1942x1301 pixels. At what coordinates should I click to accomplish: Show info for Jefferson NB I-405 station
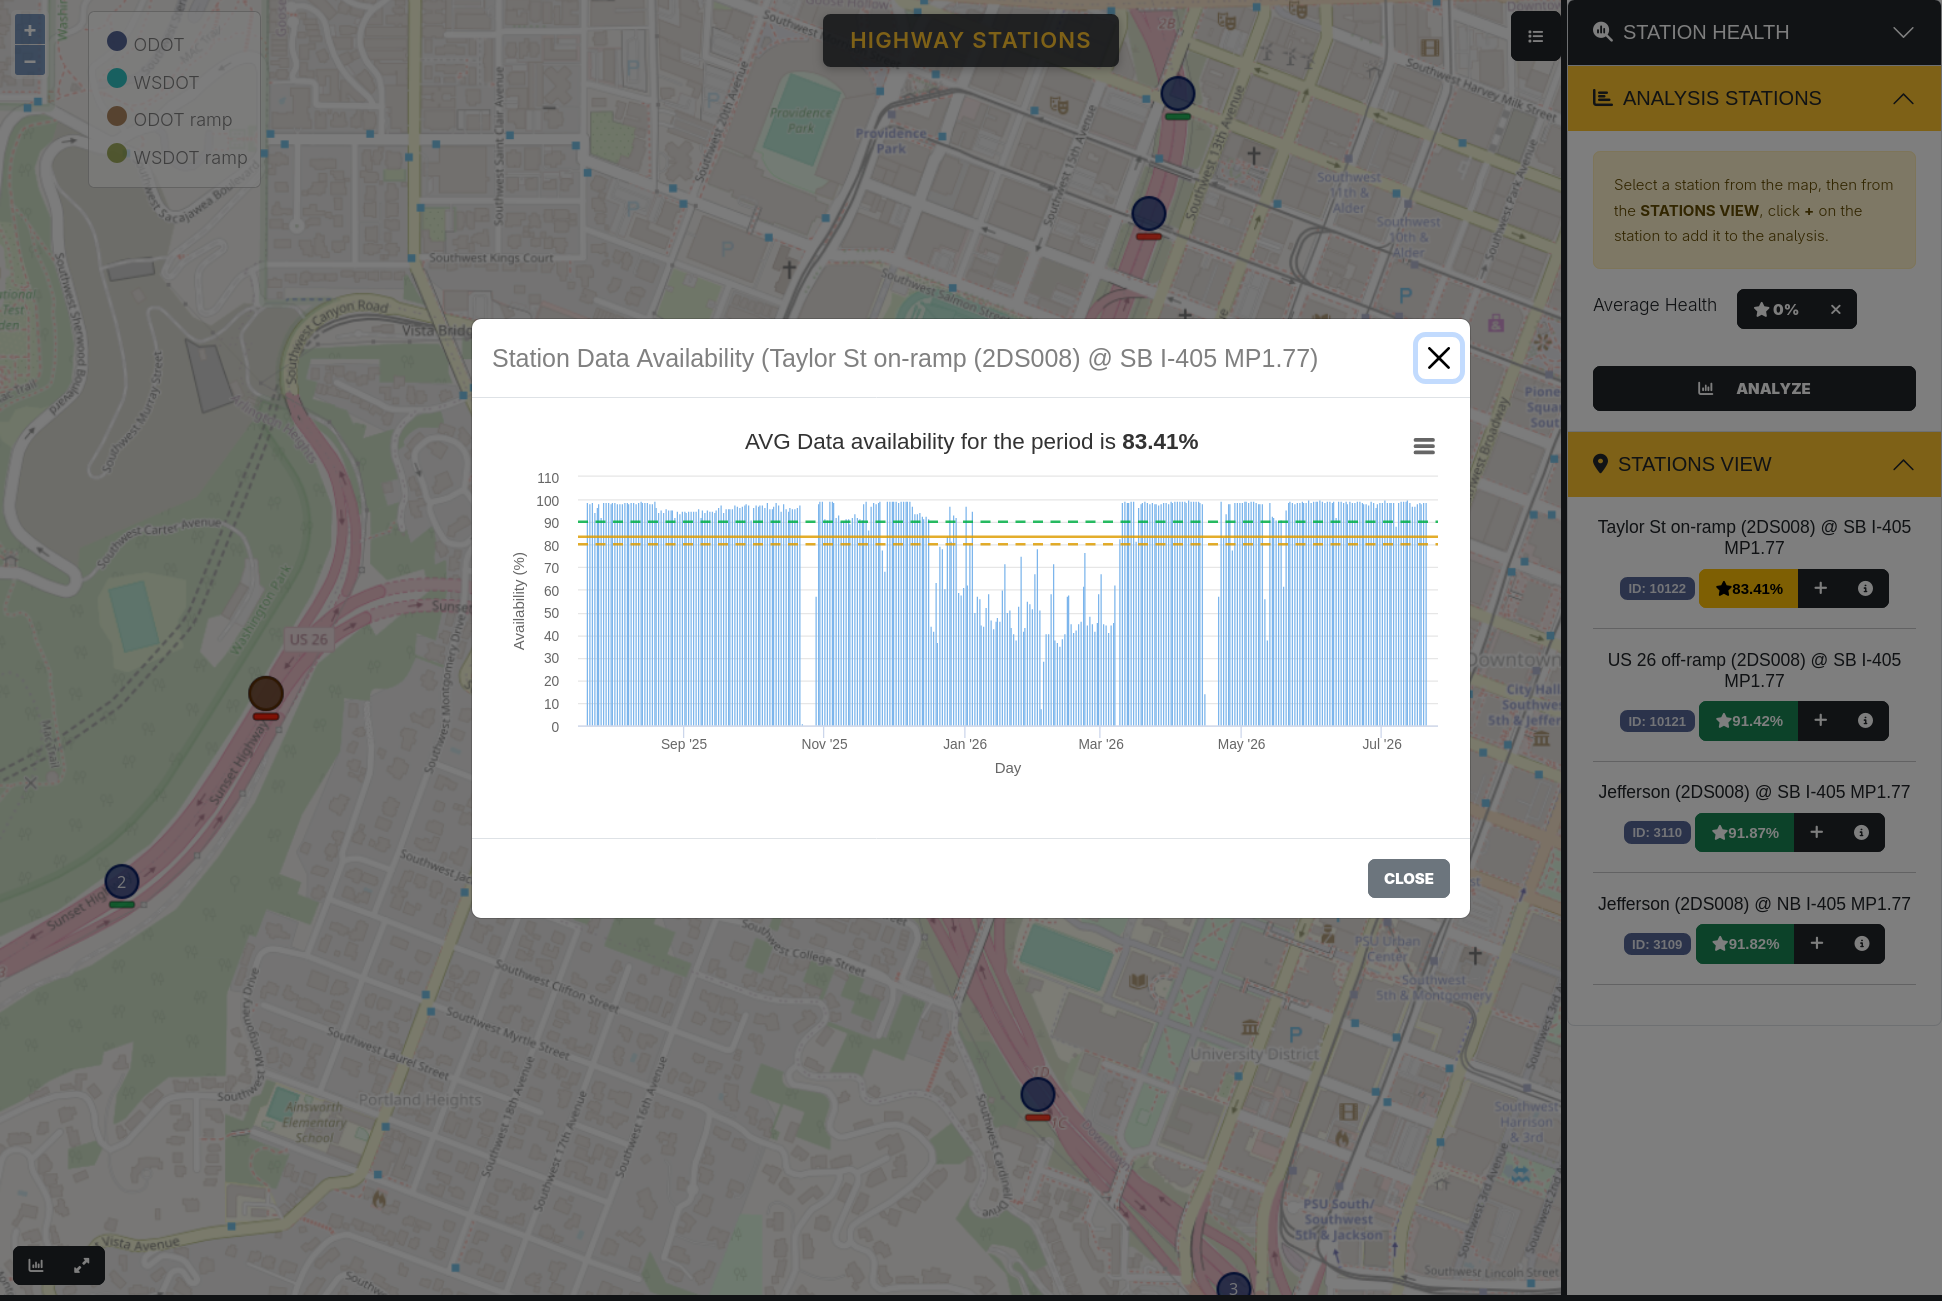point(1861,943)
